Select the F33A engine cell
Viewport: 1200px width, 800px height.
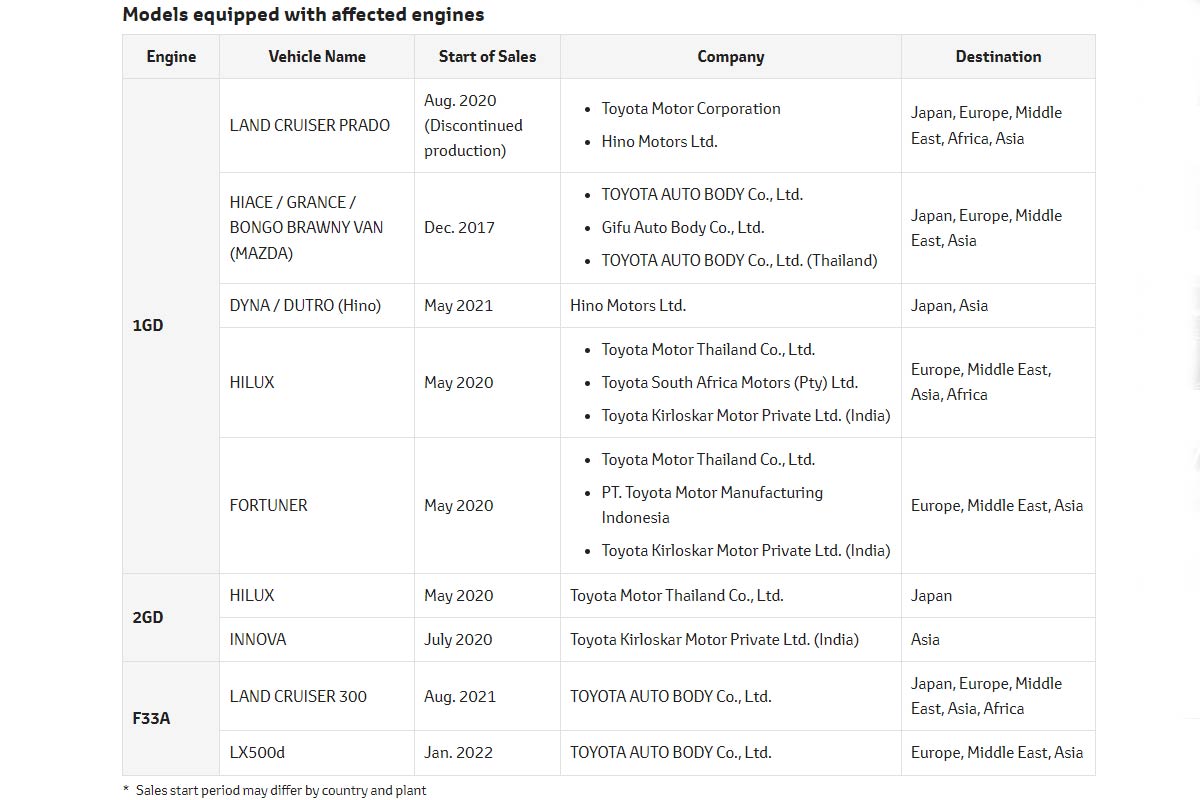pos(151,718)
